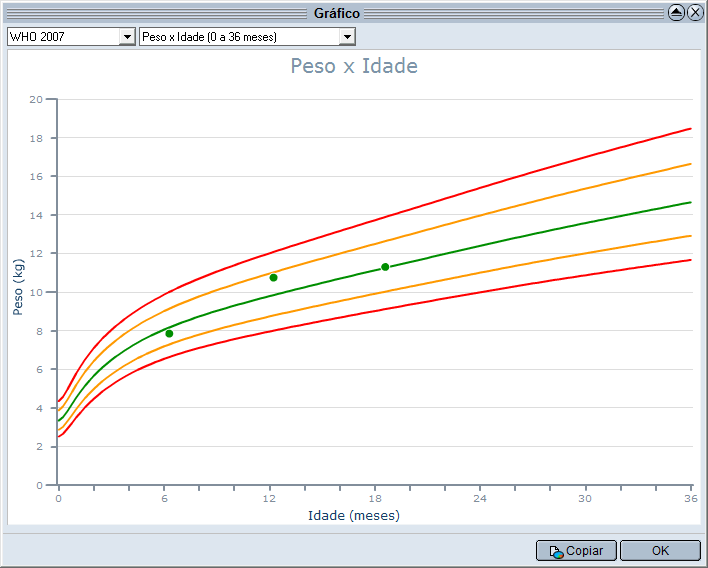Screen dimensions: 708x568
Task: Click the y-axis tick label 10
Action: click(36, 293)
